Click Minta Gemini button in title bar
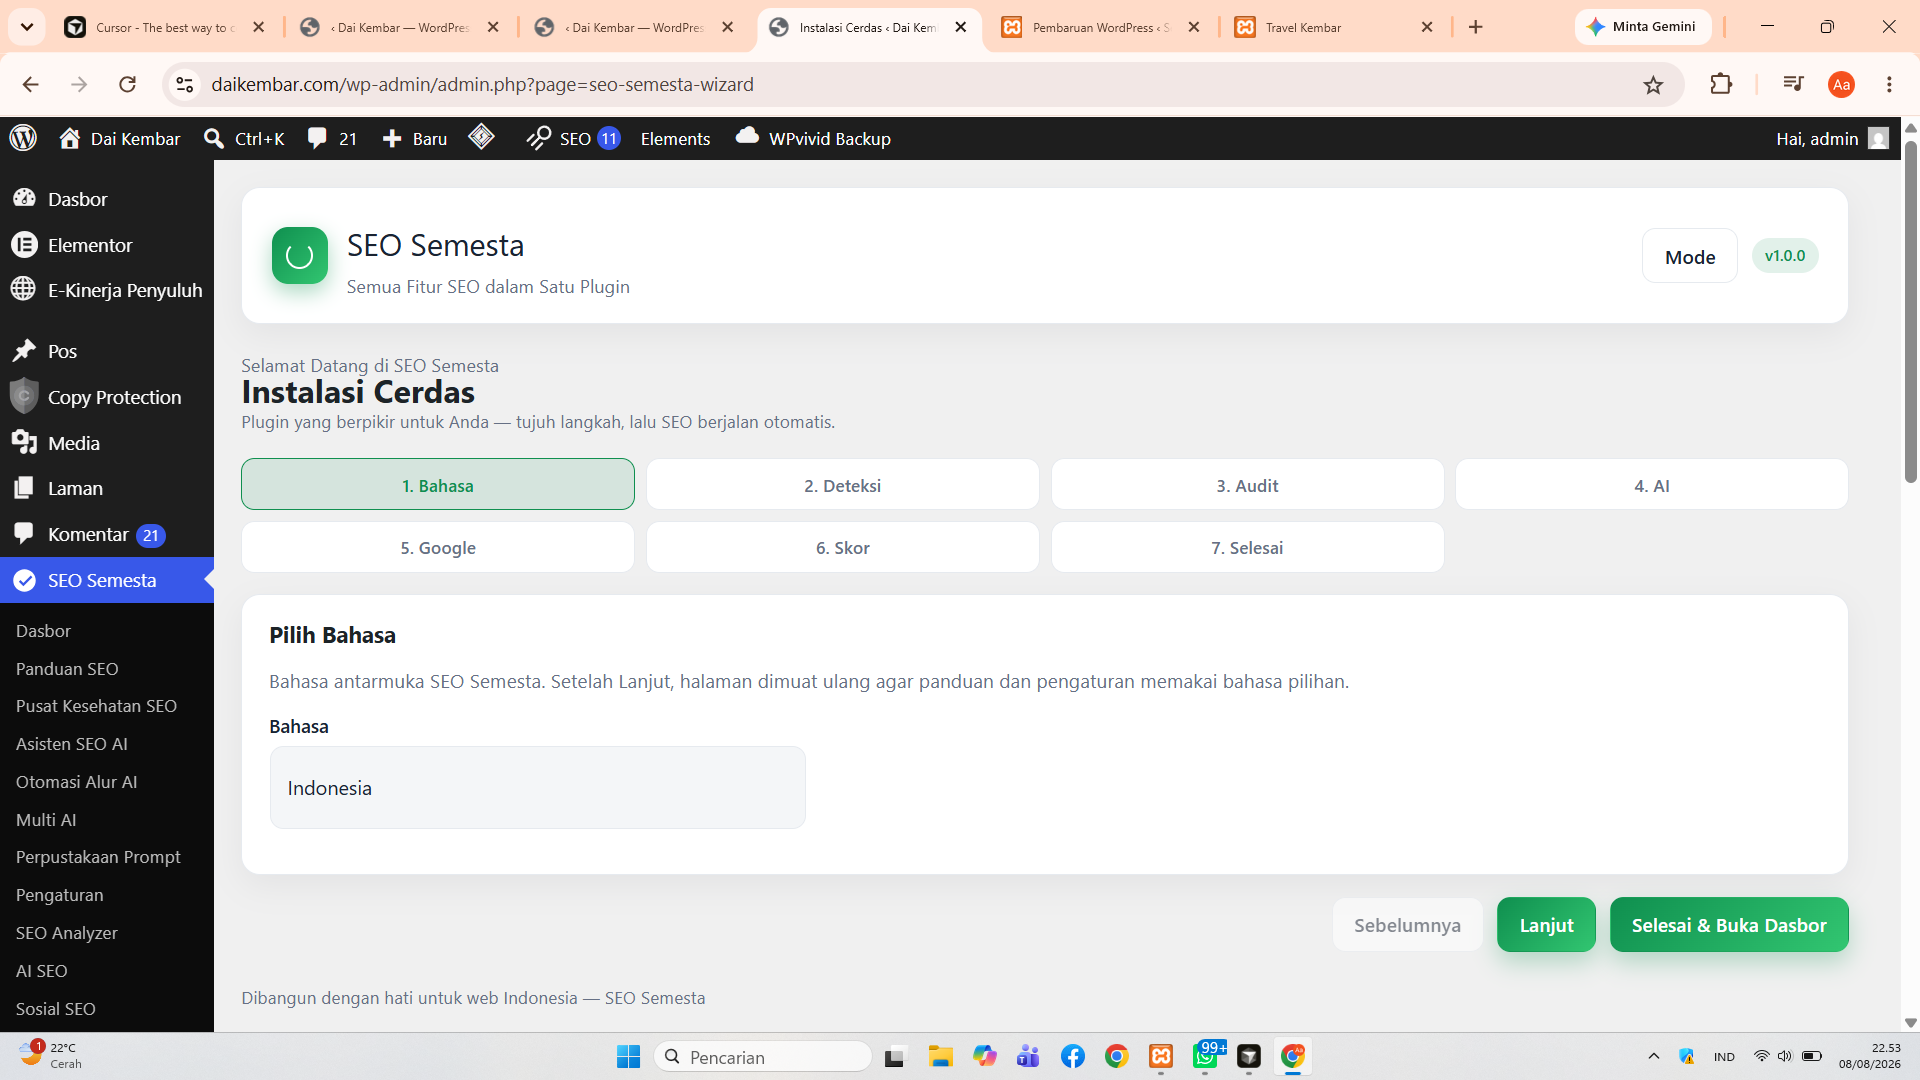The image size is (1920, 1080). pos(1643,27)
